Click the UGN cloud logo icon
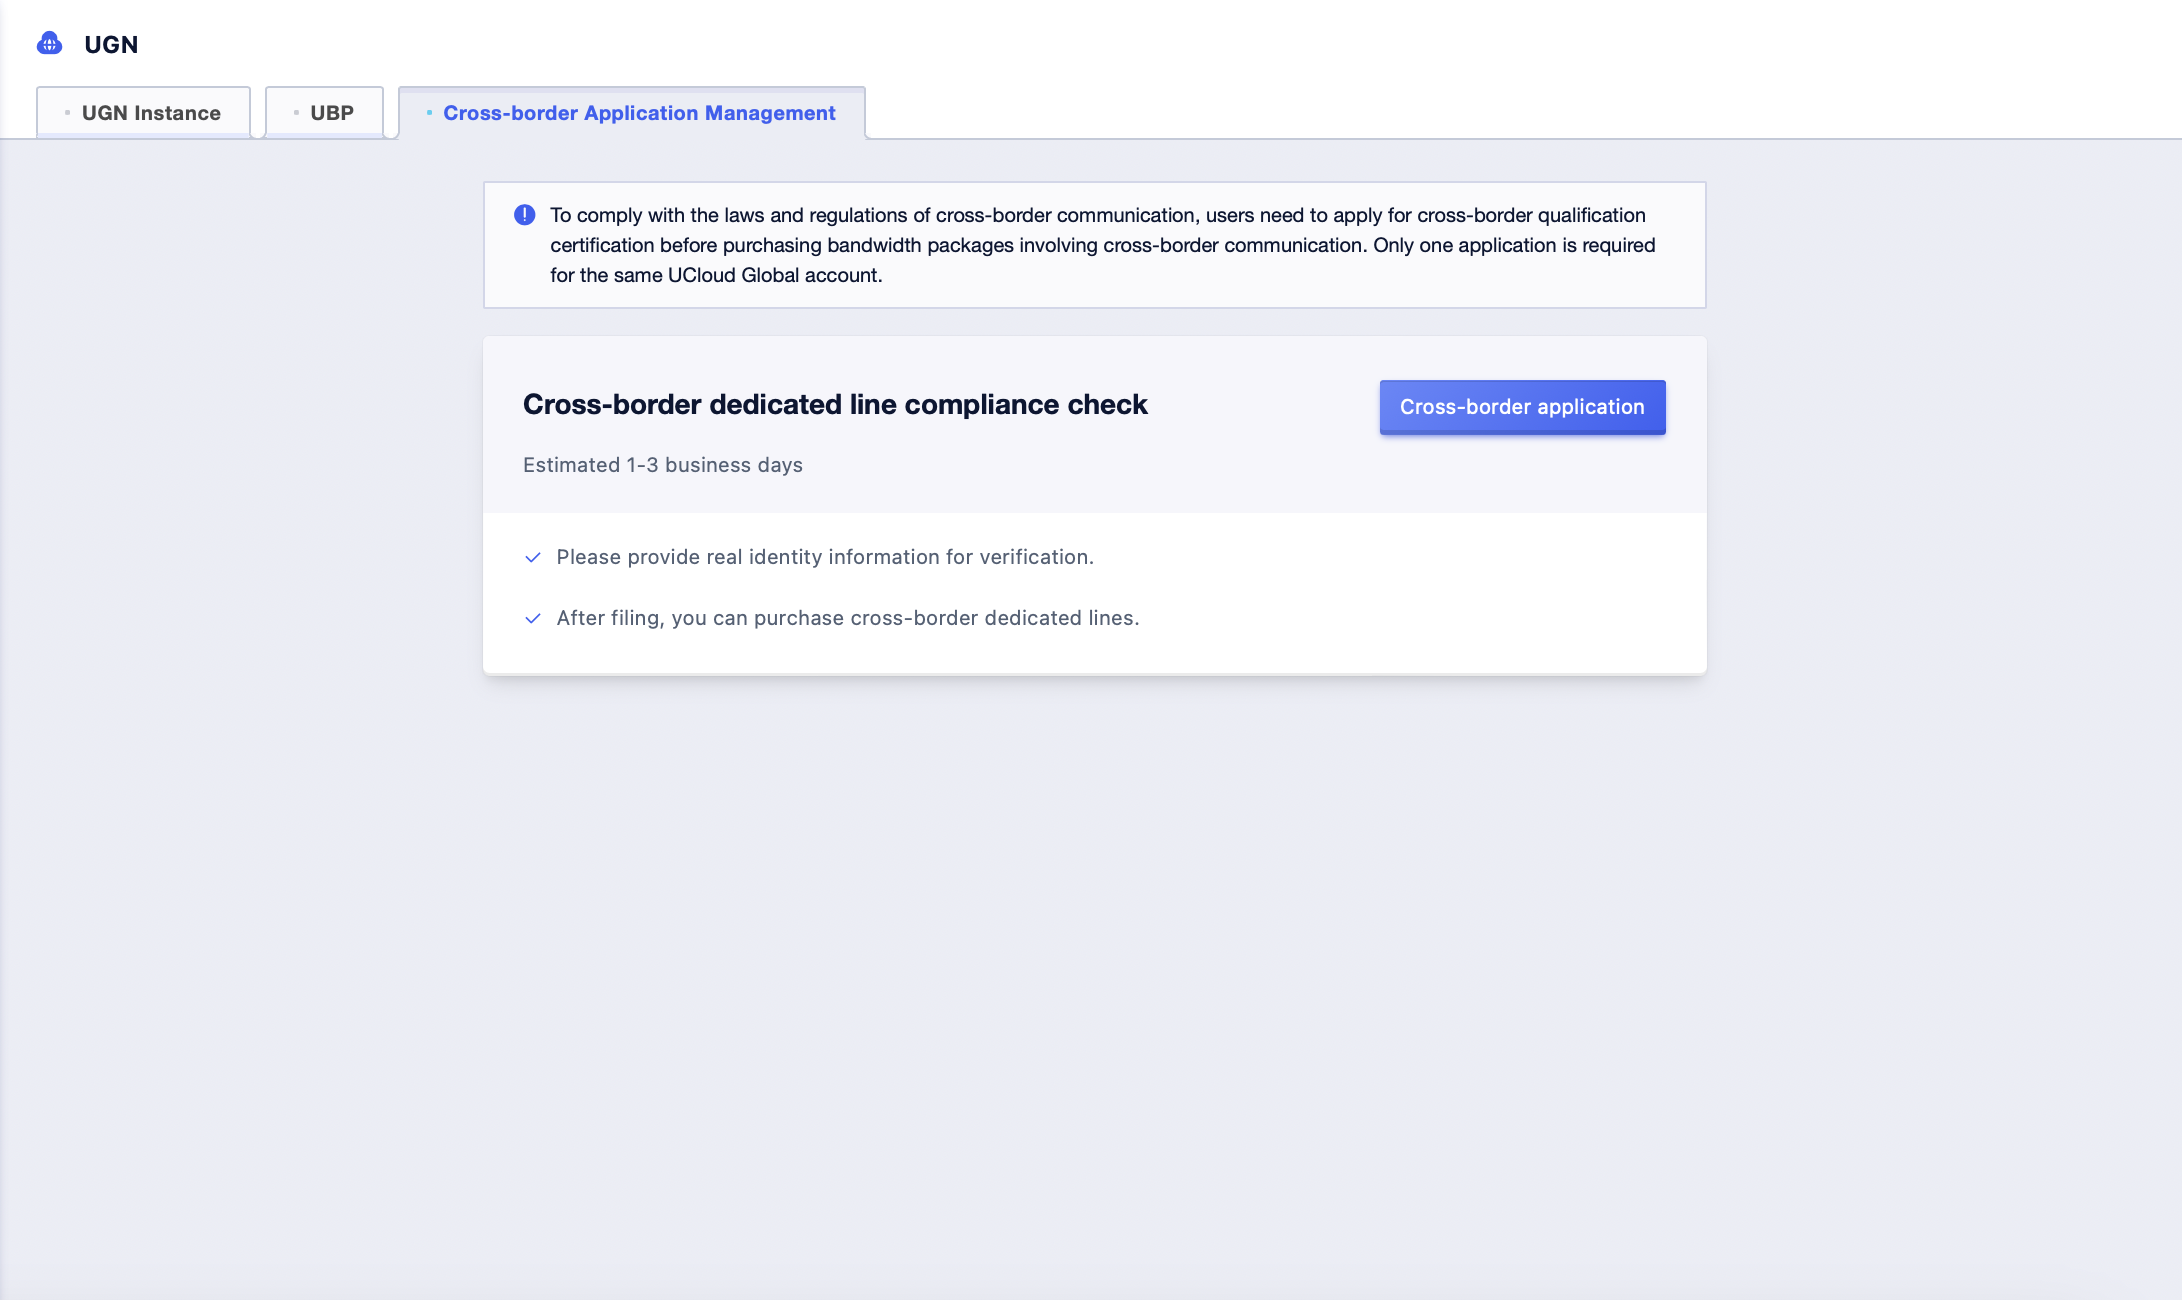 [49, 44]
